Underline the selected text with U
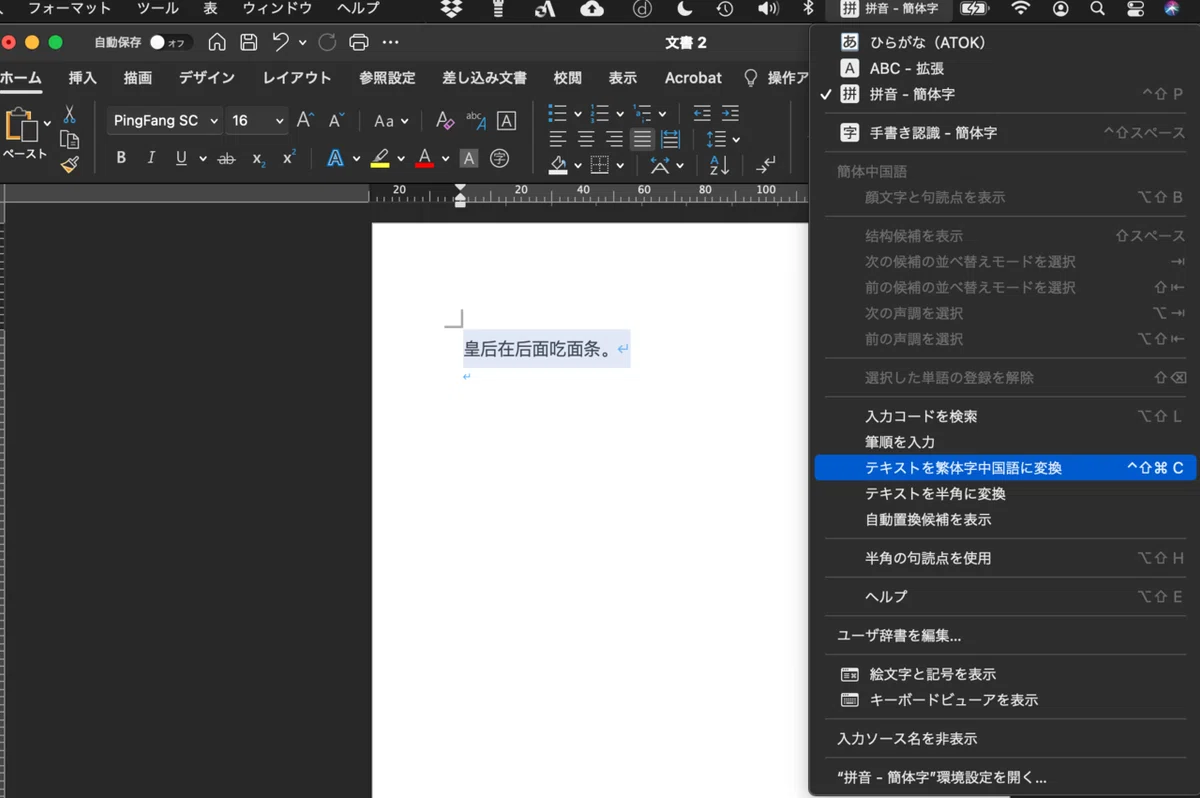Image resolution: width=1200 pixels, height=798 pixels. click(x=181, y=158)
